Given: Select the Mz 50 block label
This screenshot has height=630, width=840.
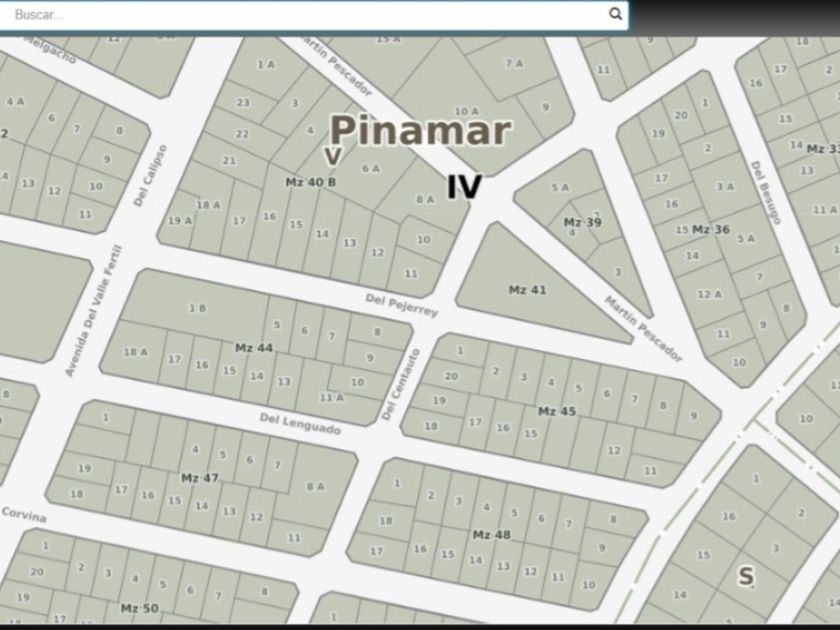Looking at the screenshot, I should [x=140, y=609].
